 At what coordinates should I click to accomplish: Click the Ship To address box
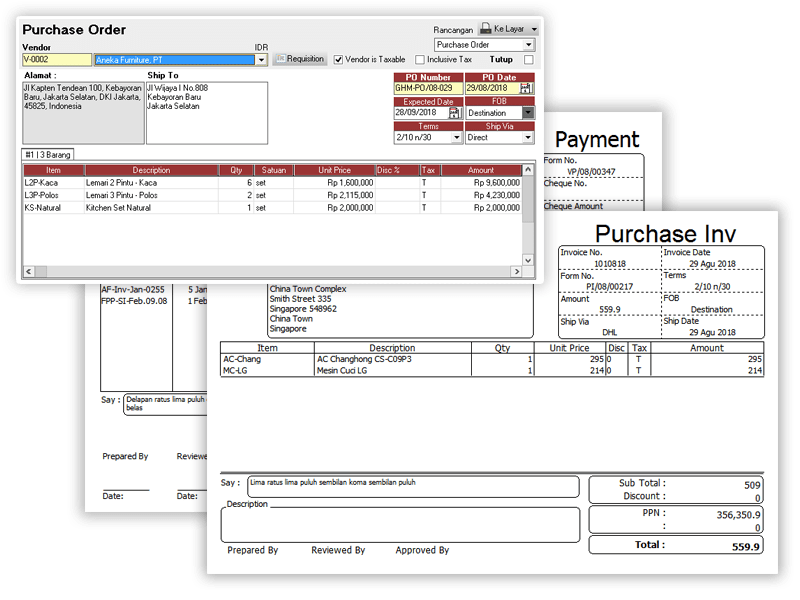click(x=207, y=112)
